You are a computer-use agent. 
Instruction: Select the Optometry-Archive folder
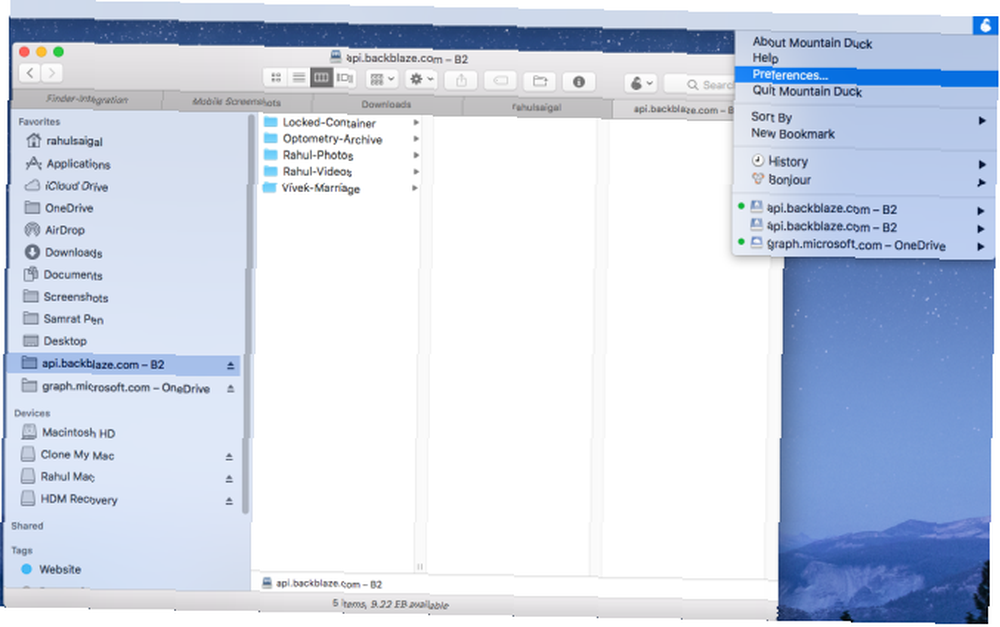[323, 138]
